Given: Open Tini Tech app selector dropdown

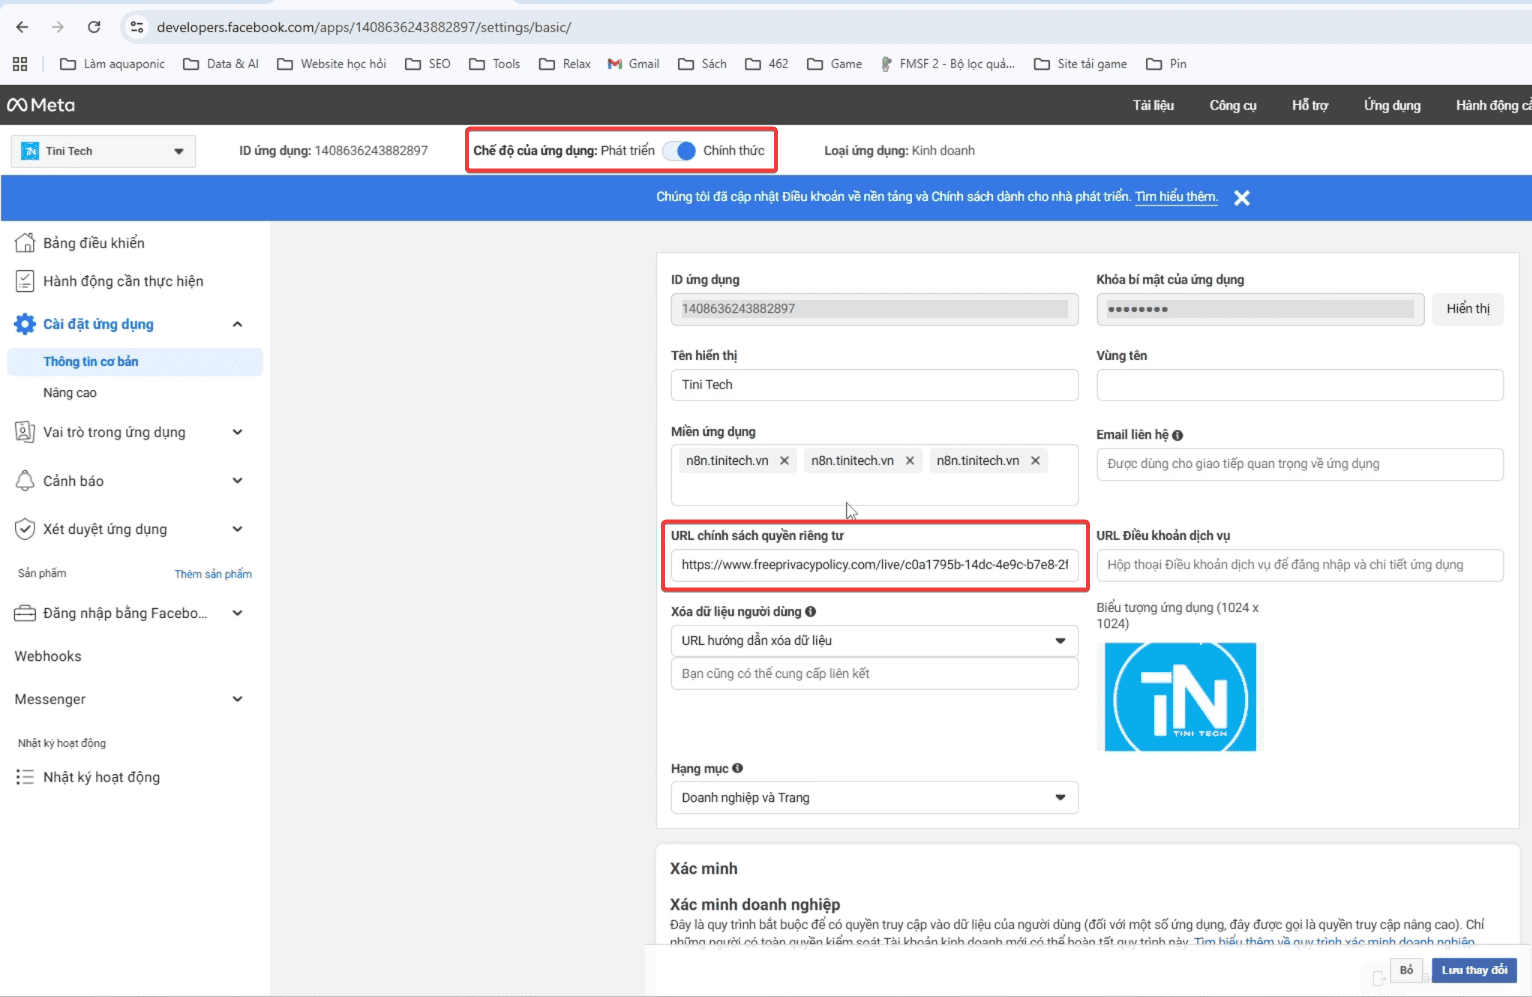Looking at the screenshot, I should (103, 151).
